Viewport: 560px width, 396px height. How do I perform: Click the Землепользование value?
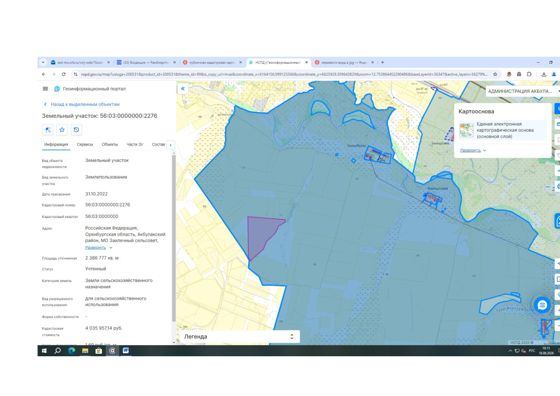pyautogui.click(x=106, y=177)
